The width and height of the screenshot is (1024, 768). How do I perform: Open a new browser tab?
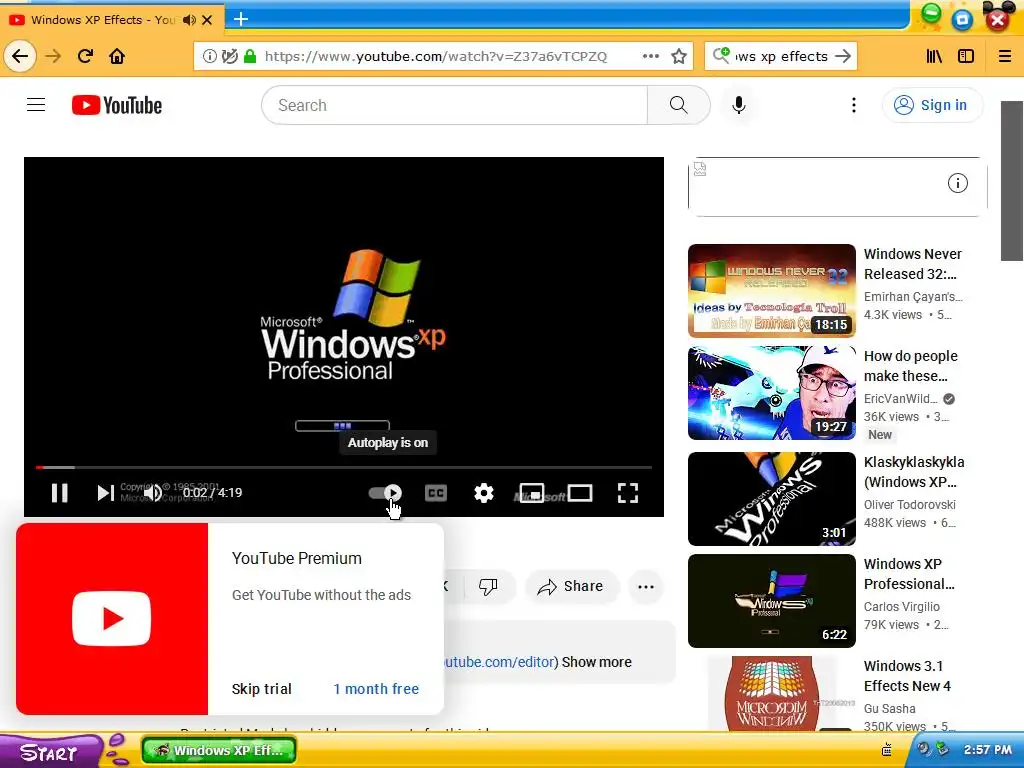coord(241,19)
